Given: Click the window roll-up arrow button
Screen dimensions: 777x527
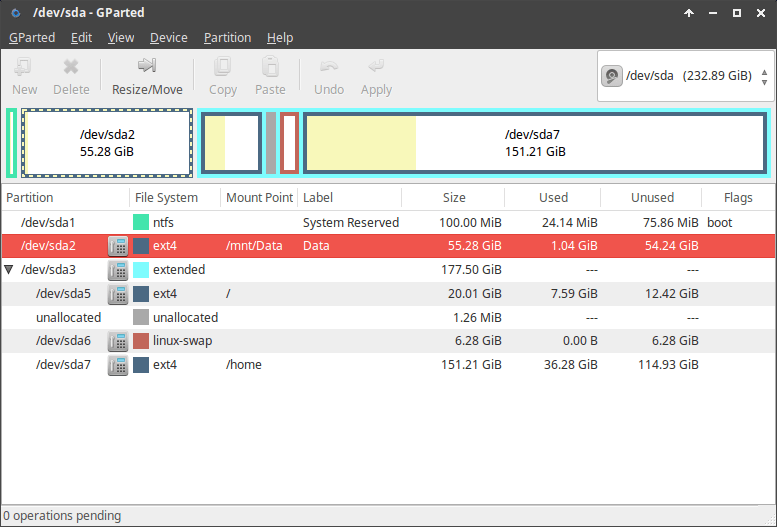Looking at the screenshot, I should 689,13.
